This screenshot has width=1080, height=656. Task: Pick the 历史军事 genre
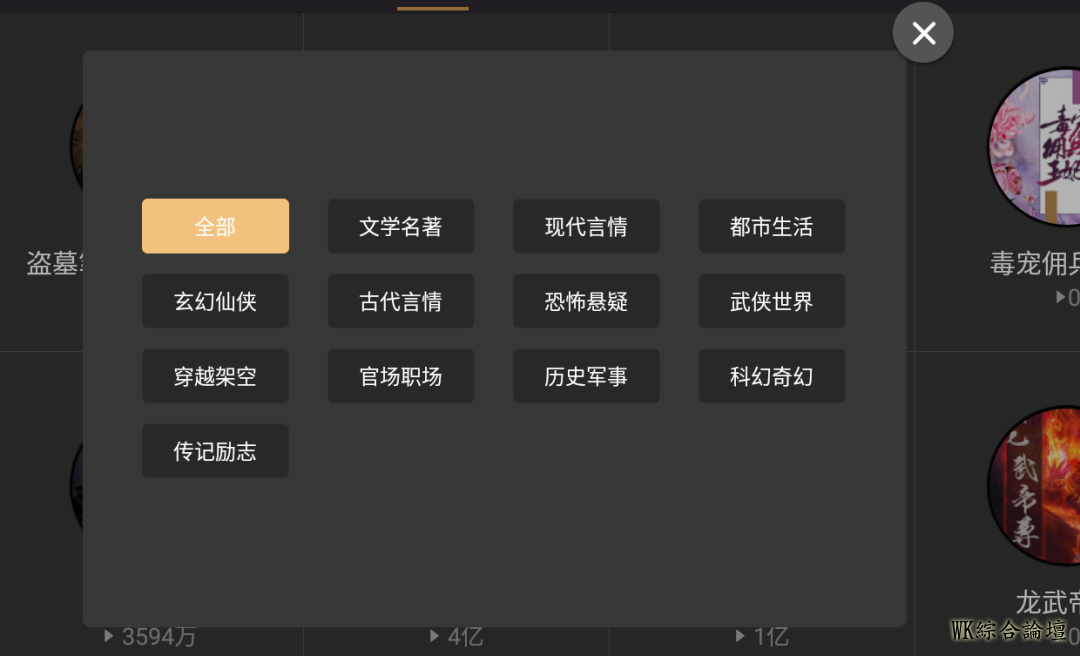click(586, 376)
